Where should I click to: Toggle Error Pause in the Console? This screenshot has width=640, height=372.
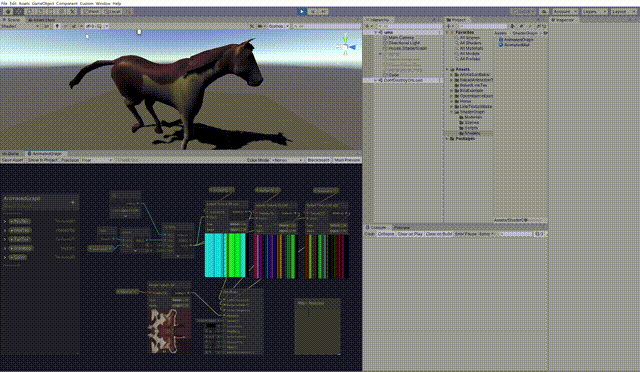(x=465, y=234)
